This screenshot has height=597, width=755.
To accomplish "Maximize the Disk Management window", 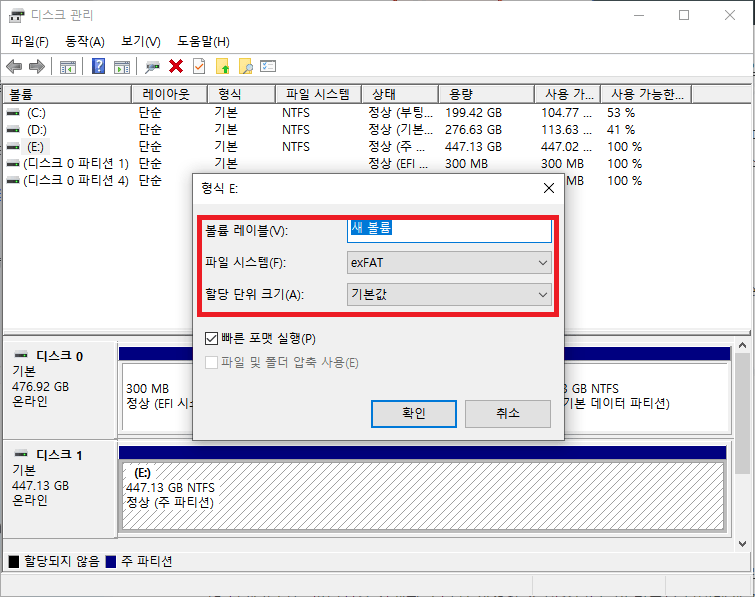I will [x=684, y=15].
